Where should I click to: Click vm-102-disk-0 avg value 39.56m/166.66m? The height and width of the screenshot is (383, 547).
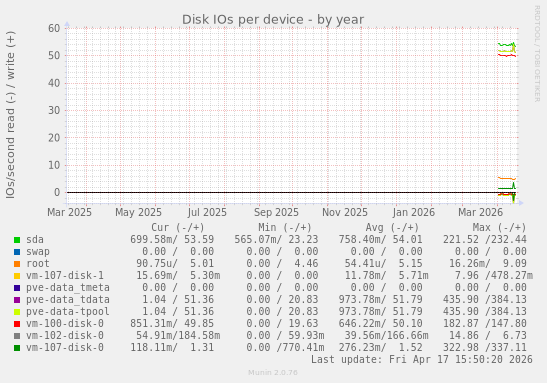click(x=387, y=335)
